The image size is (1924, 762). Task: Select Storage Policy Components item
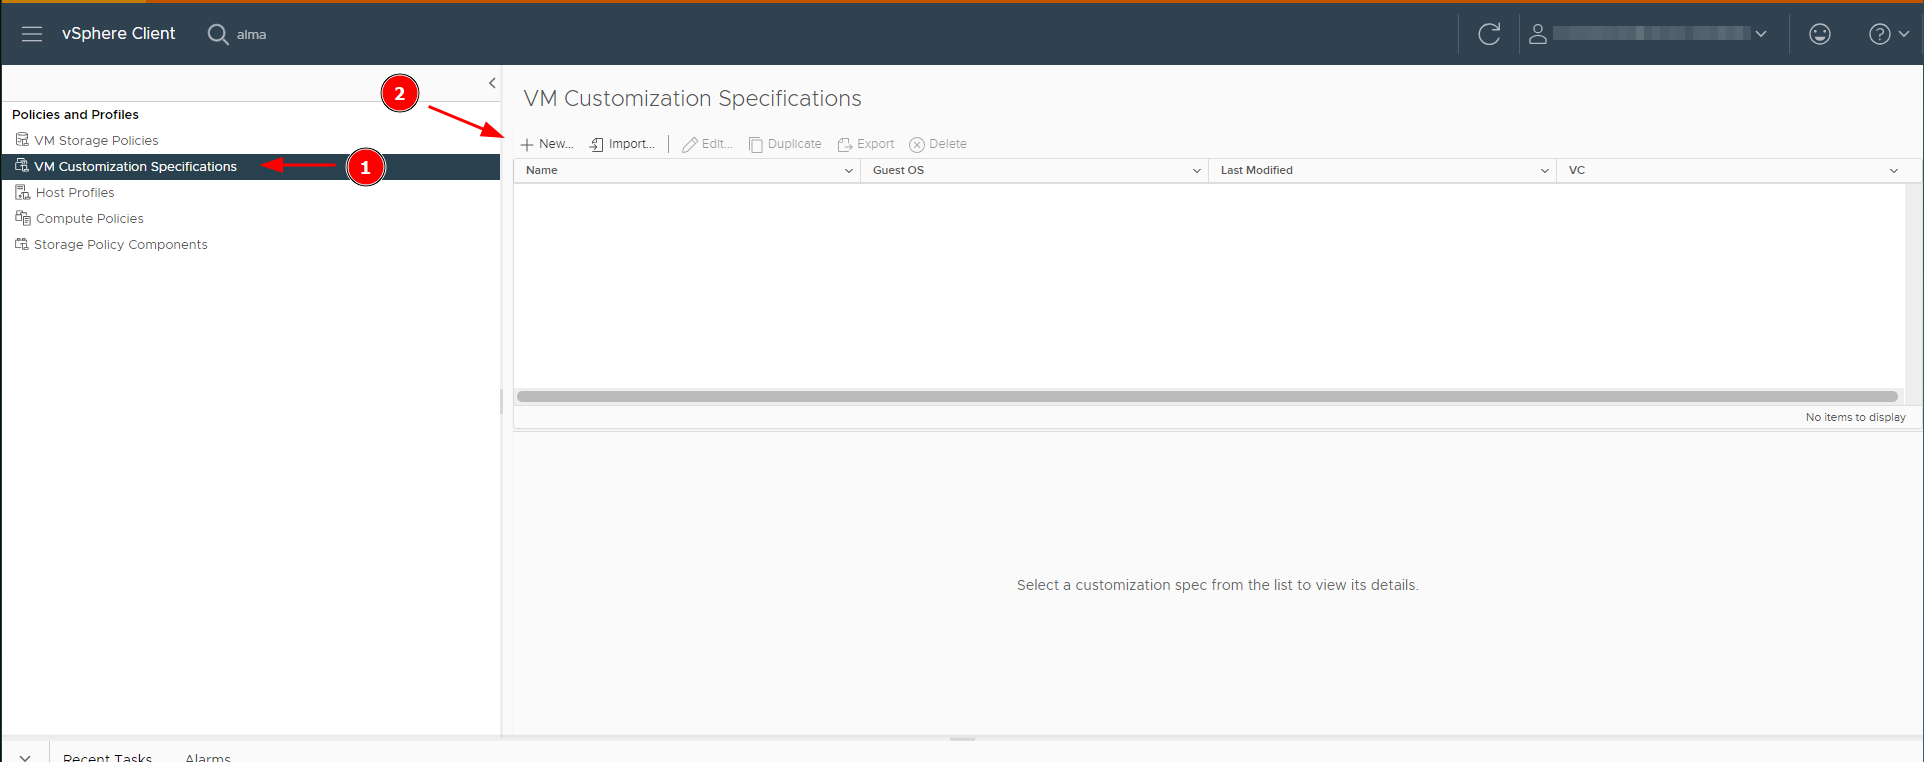(121, 244)
